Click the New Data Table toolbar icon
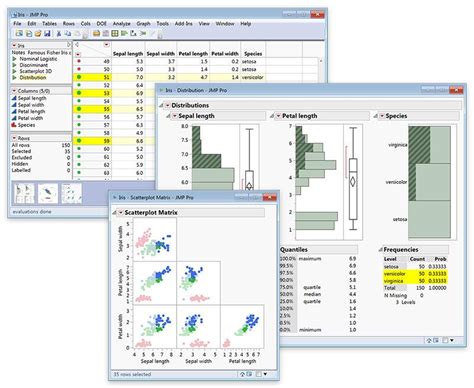474x388 pixels. pyautogui.click(x=19, y=33)
